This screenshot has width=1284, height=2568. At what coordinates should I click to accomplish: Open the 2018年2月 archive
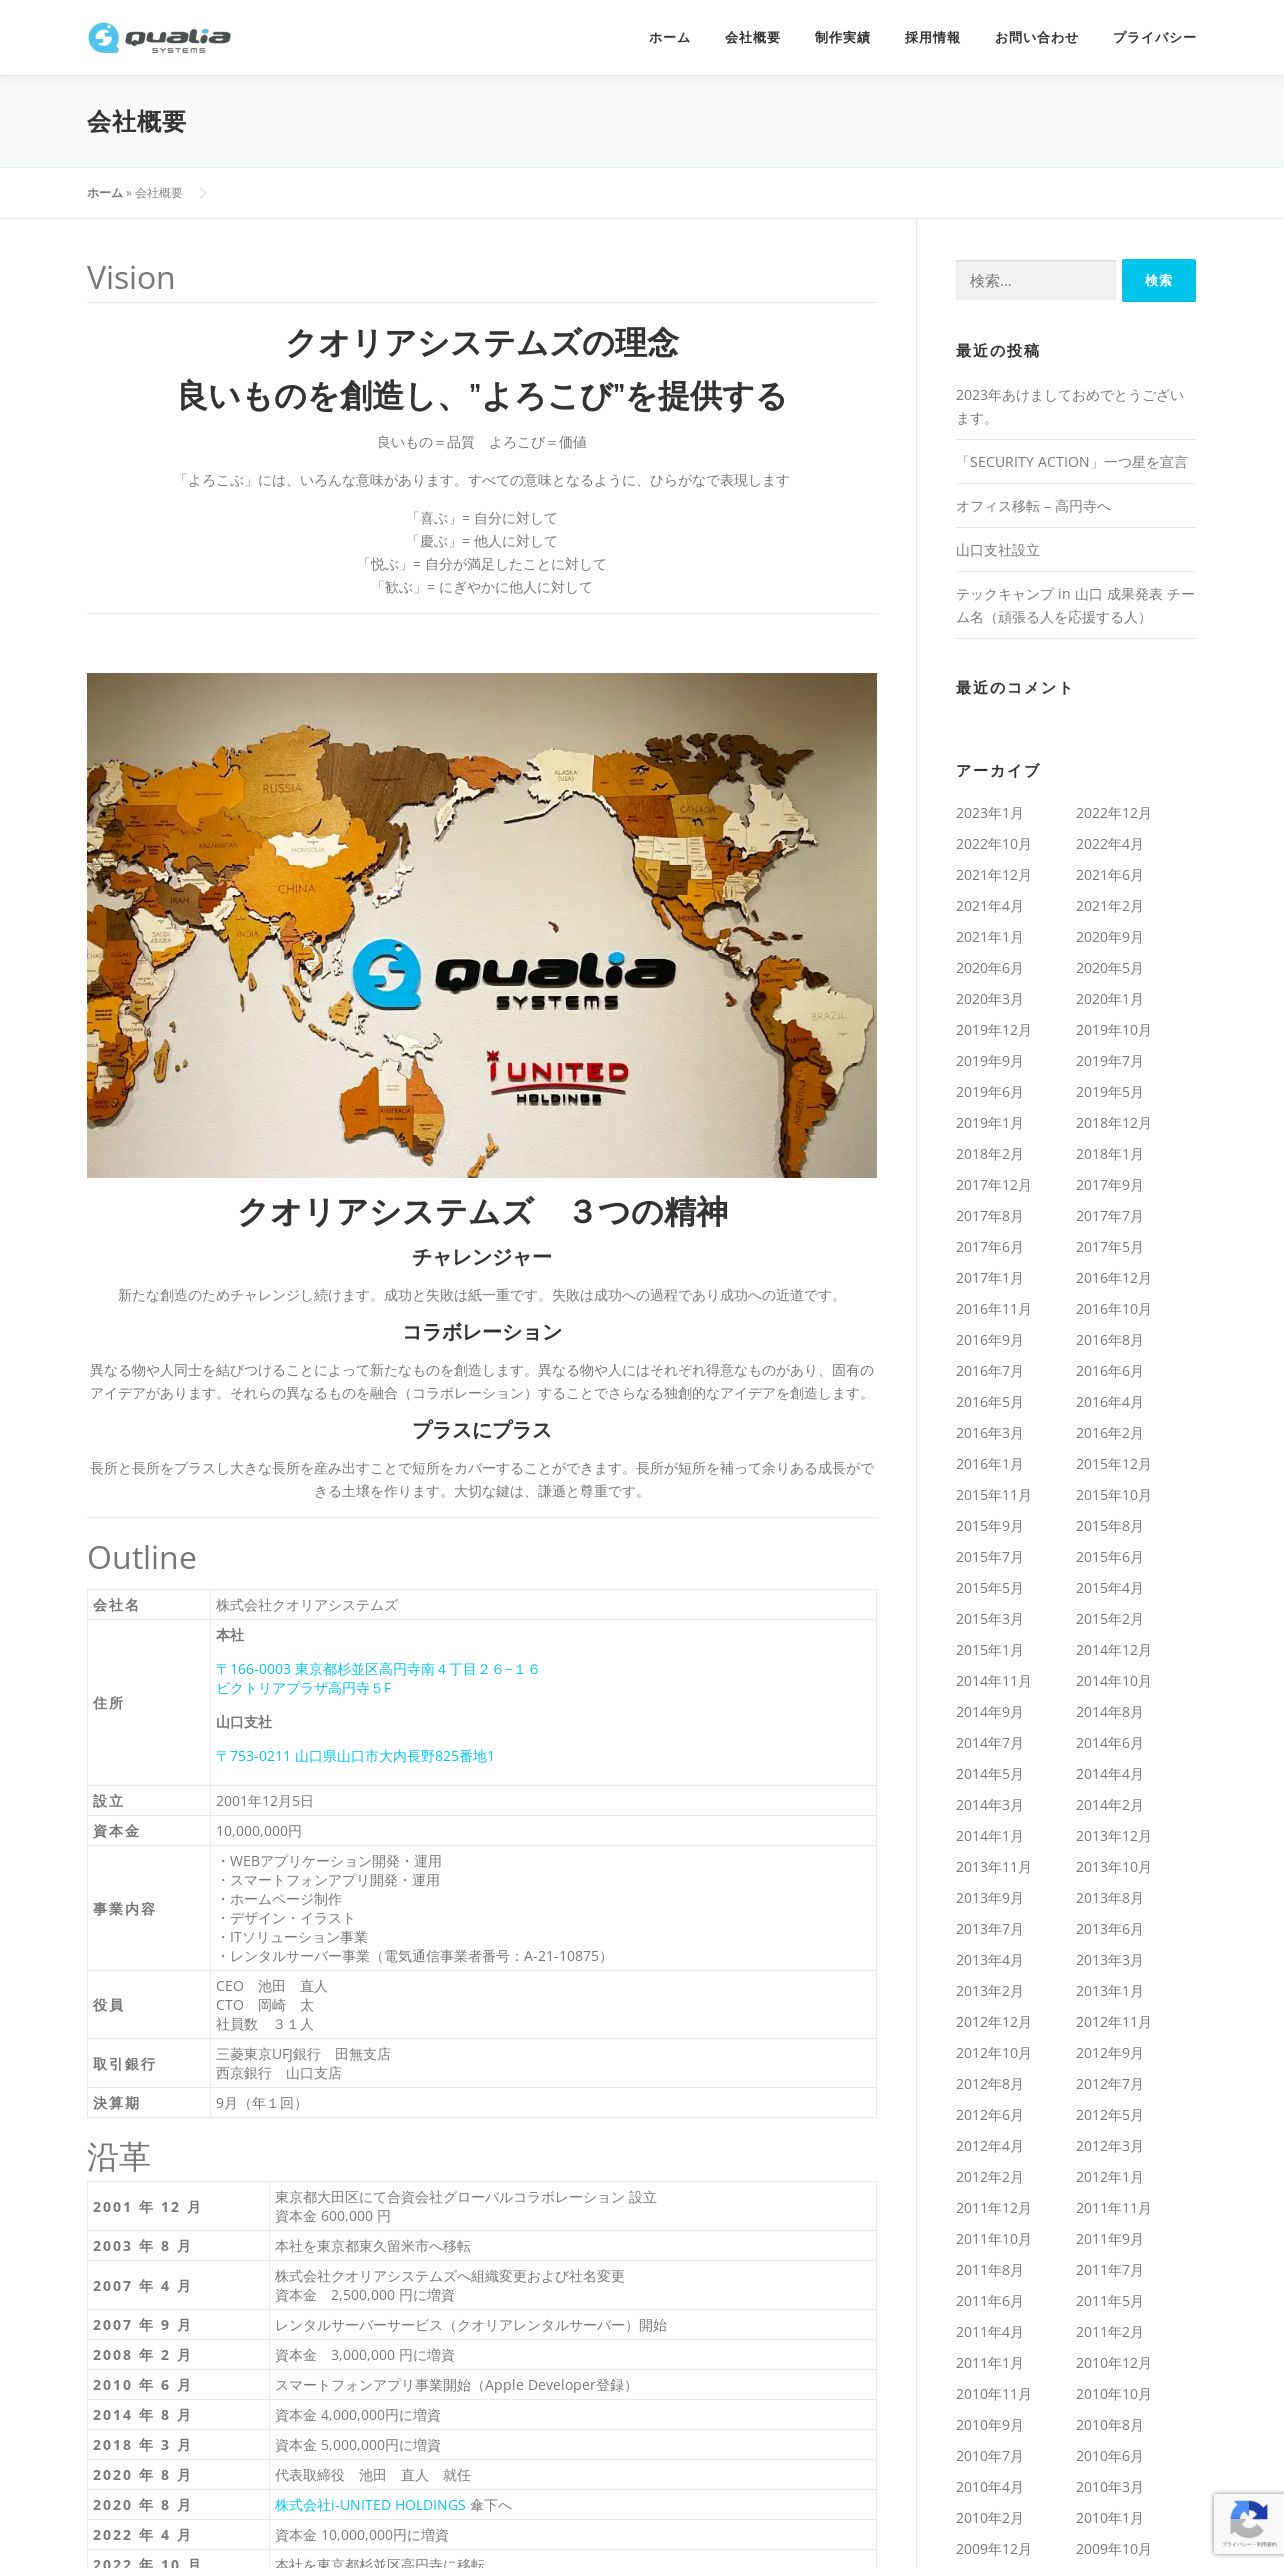point(989,1154)
